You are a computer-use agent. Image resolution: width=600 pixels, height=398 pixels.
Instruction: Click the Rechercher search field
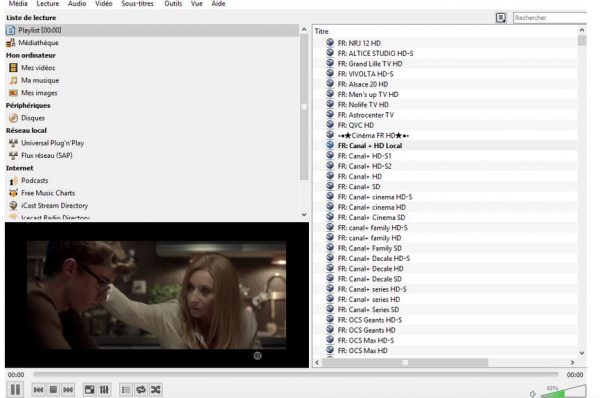tap(549, 18)
